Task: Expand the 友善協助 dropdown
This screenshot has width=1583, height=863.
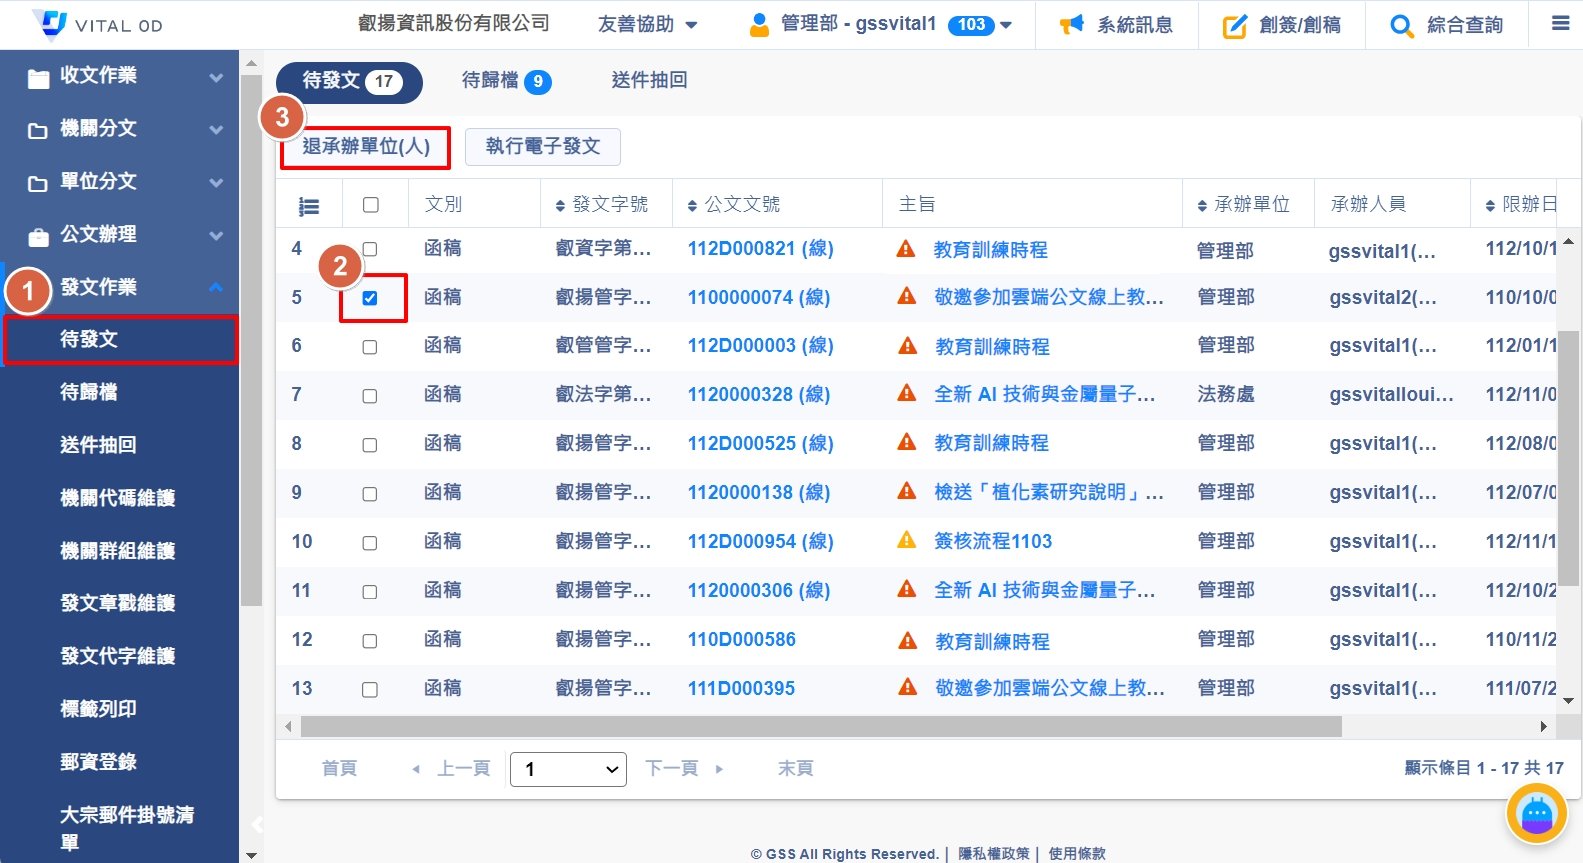Action: (647, 25)
